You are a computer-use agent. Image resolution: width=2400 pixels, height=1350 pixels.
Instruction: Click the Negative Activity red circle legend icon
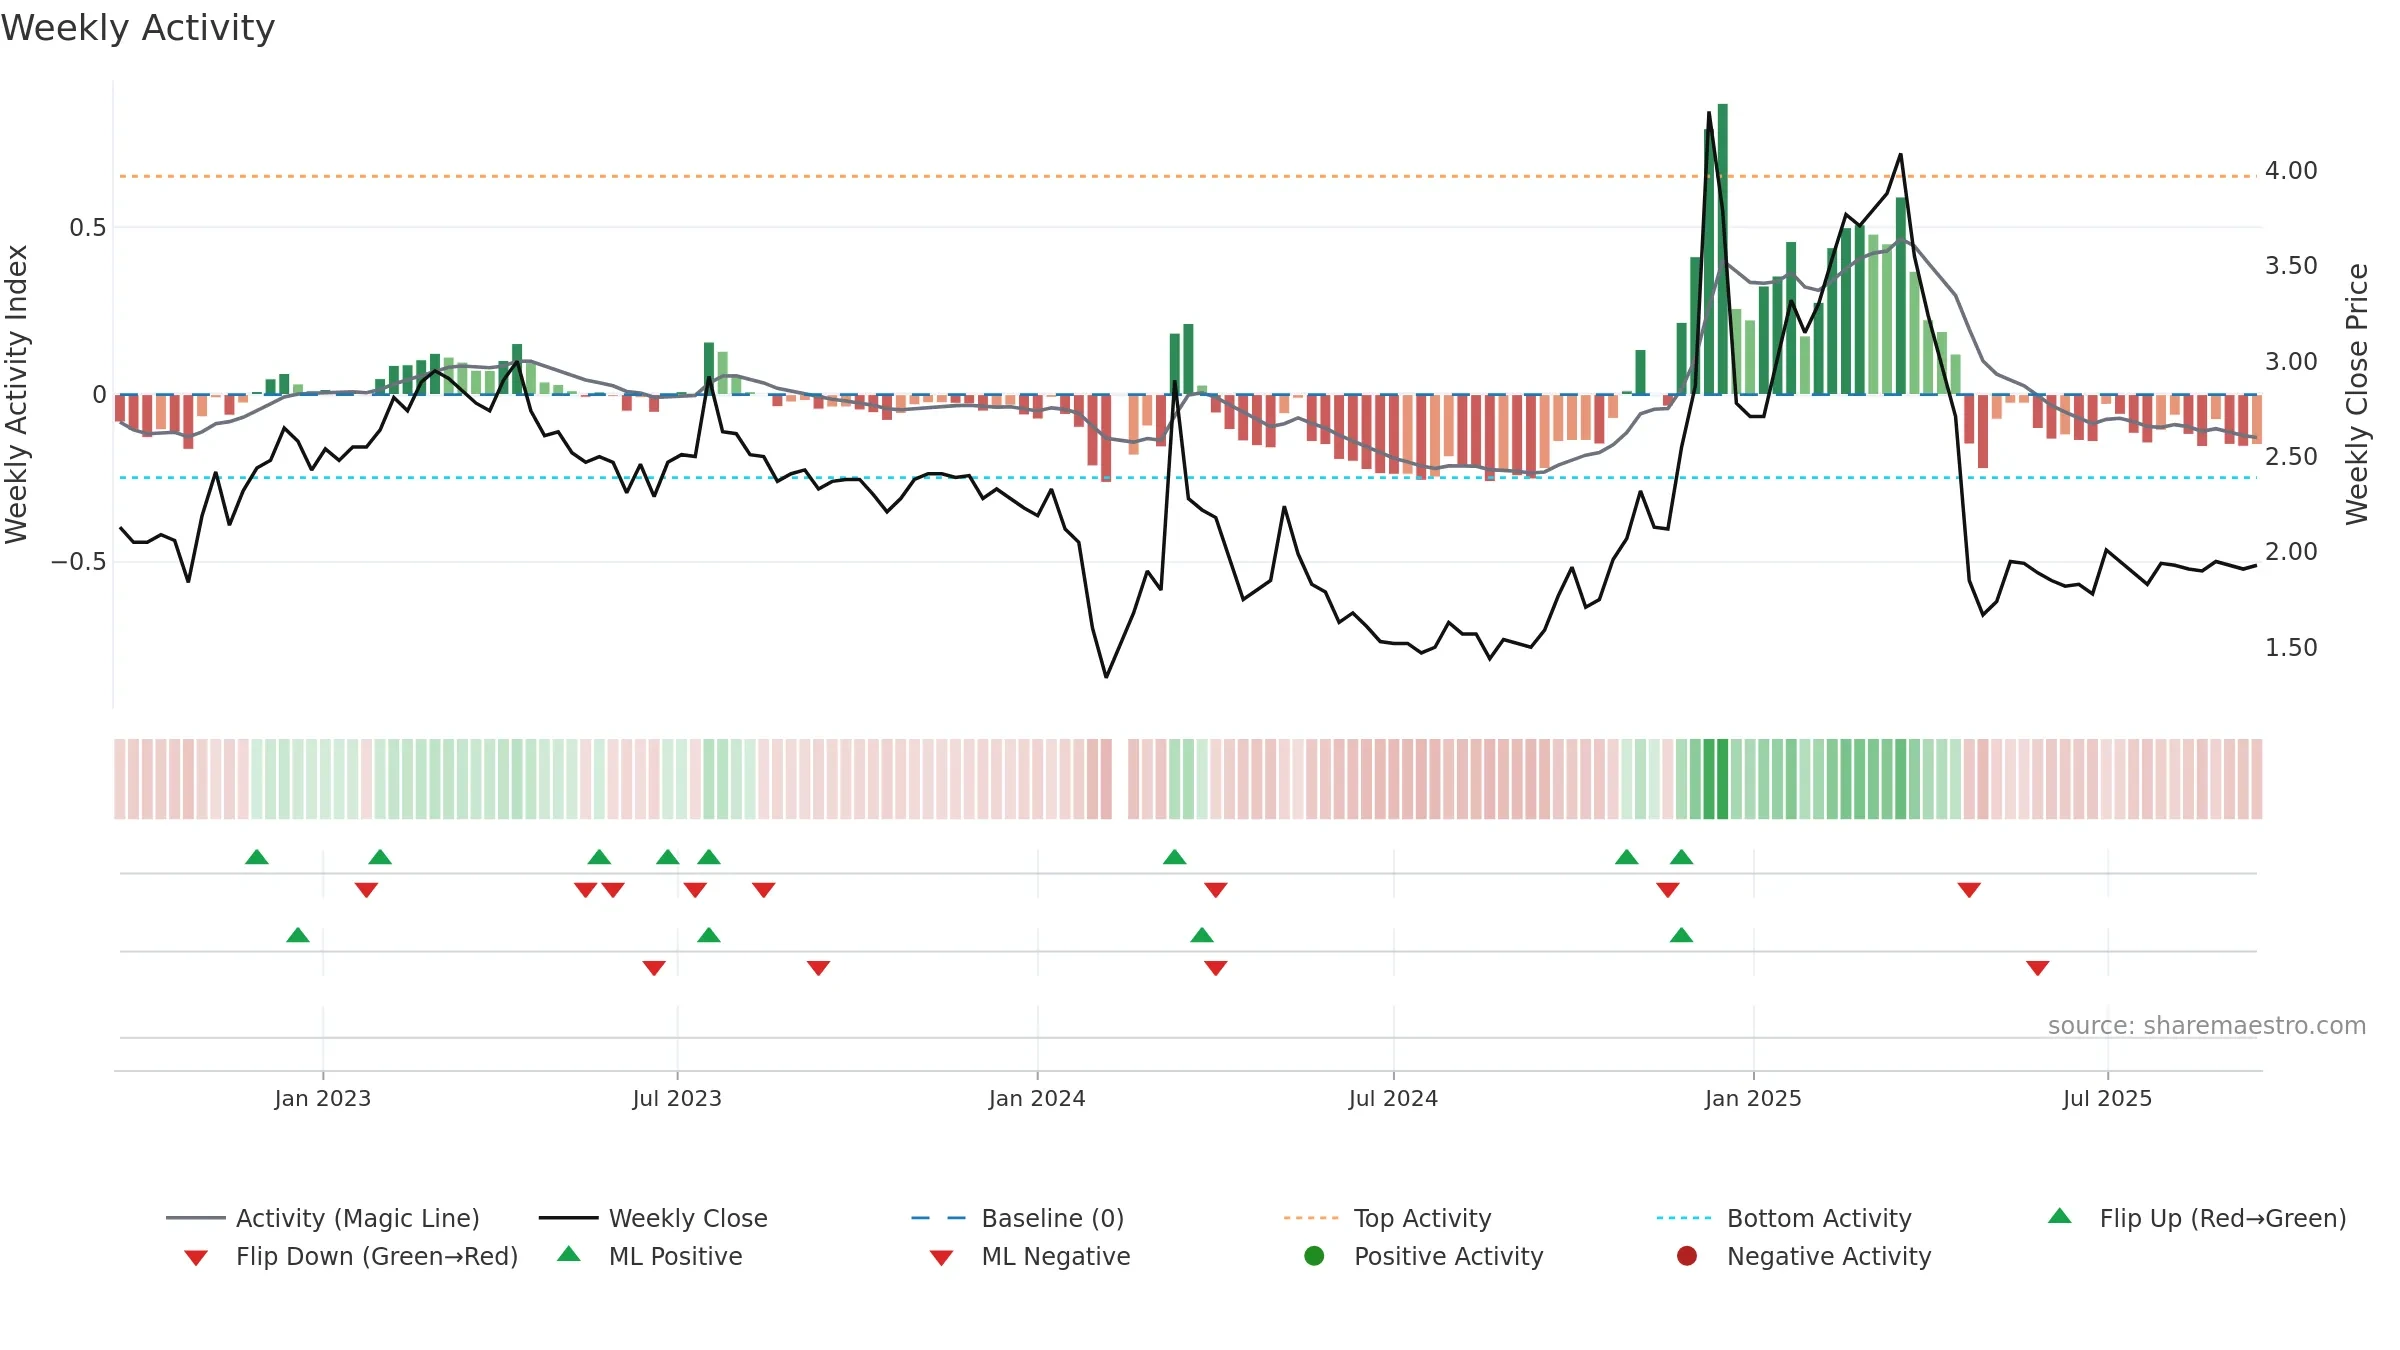point(1687,1255)
